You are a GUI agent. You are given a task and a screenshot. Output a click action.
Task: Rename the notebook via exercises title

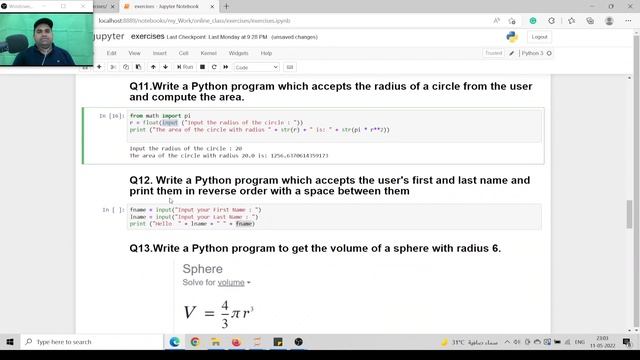click(147, 36)
